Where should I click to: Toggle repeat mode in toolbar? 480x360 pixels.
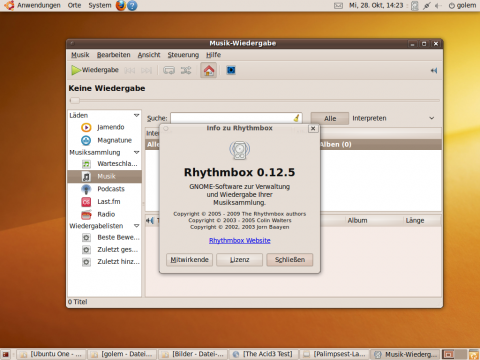(169, 70)
